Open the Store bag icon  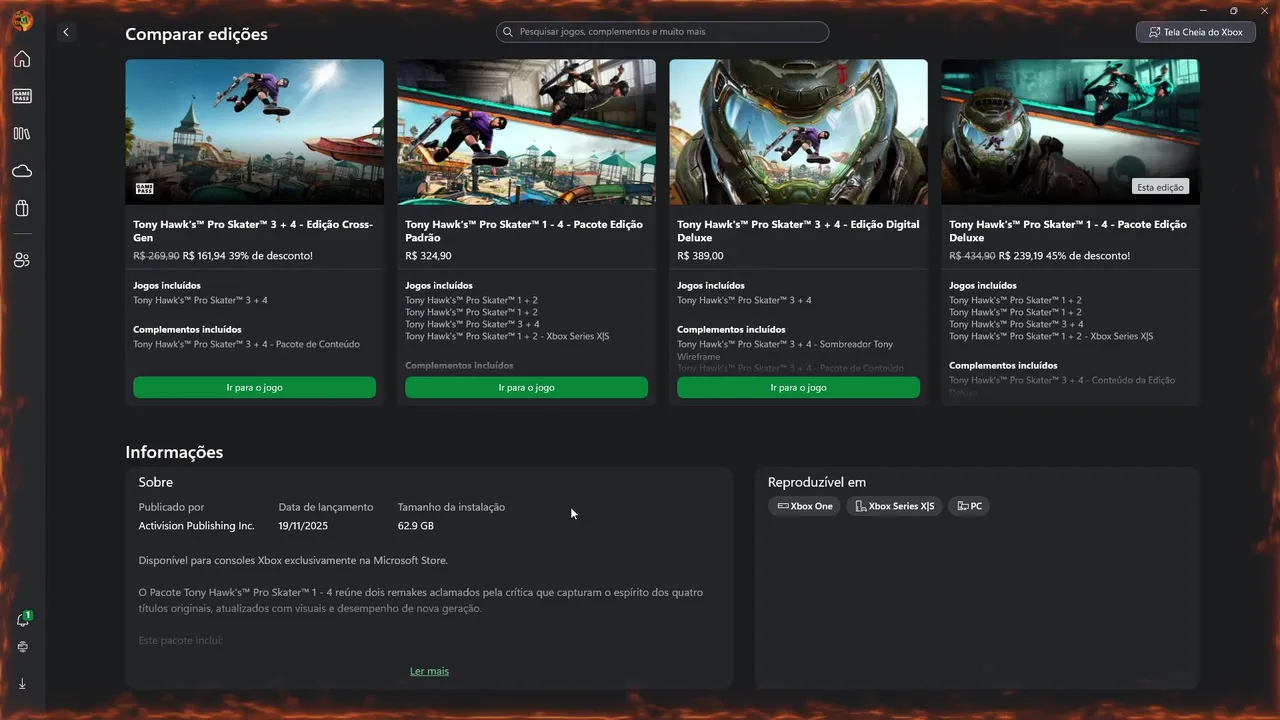[22, 209]
